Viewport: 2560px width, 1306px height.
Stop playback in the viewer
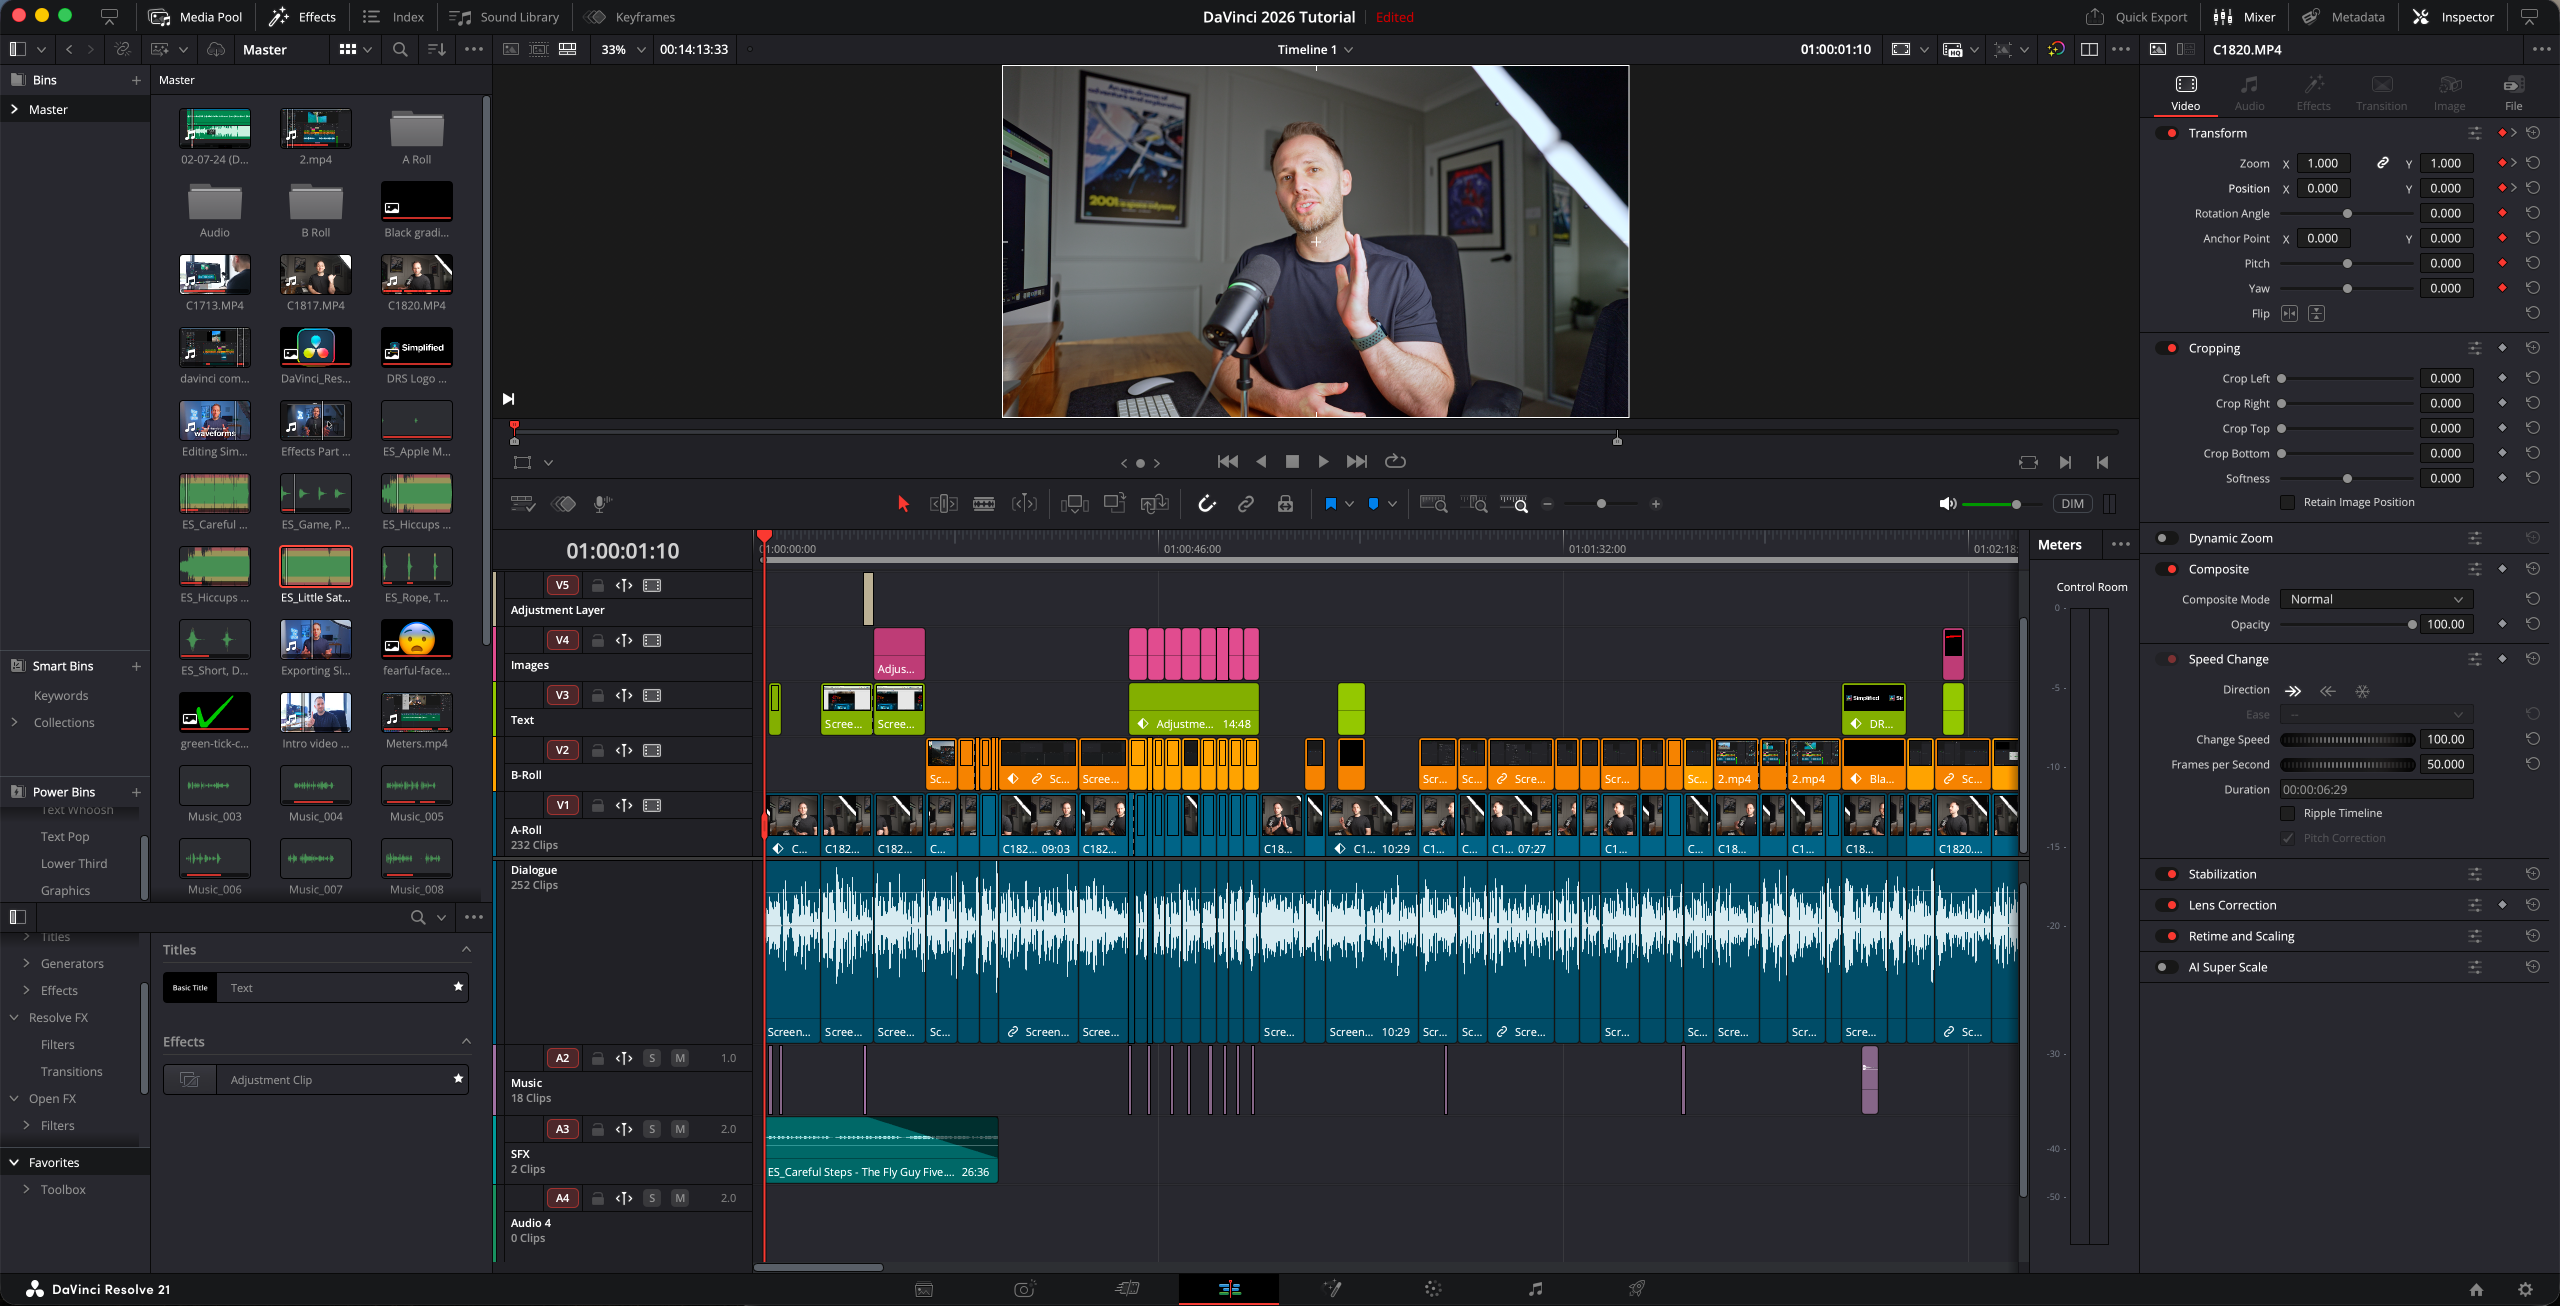(1292, 461)
